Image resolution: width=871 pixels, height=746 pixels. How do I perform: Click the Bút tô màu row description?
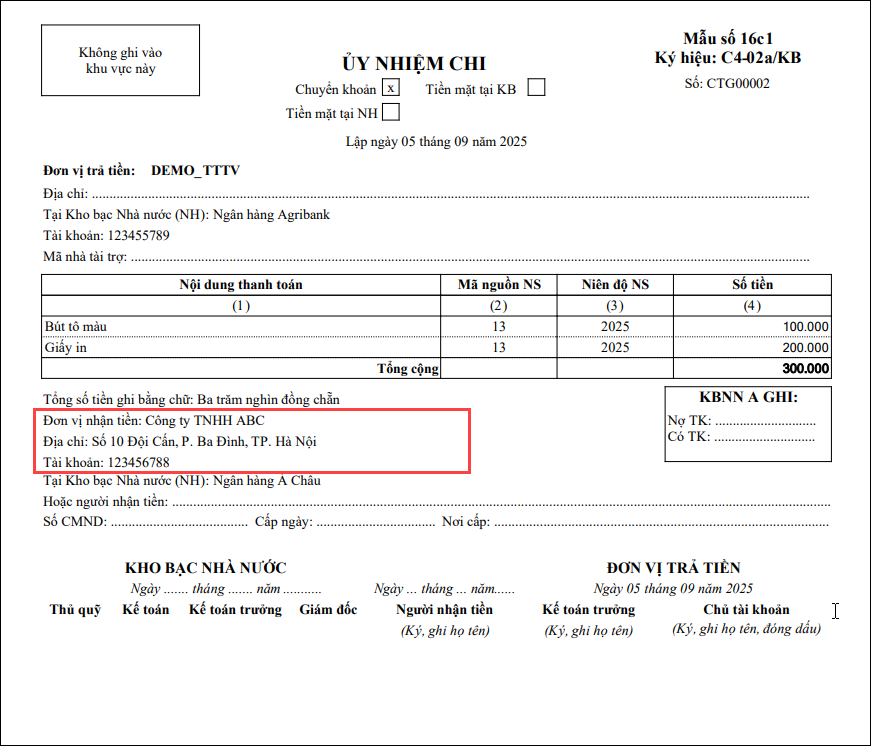pos(76,327)
